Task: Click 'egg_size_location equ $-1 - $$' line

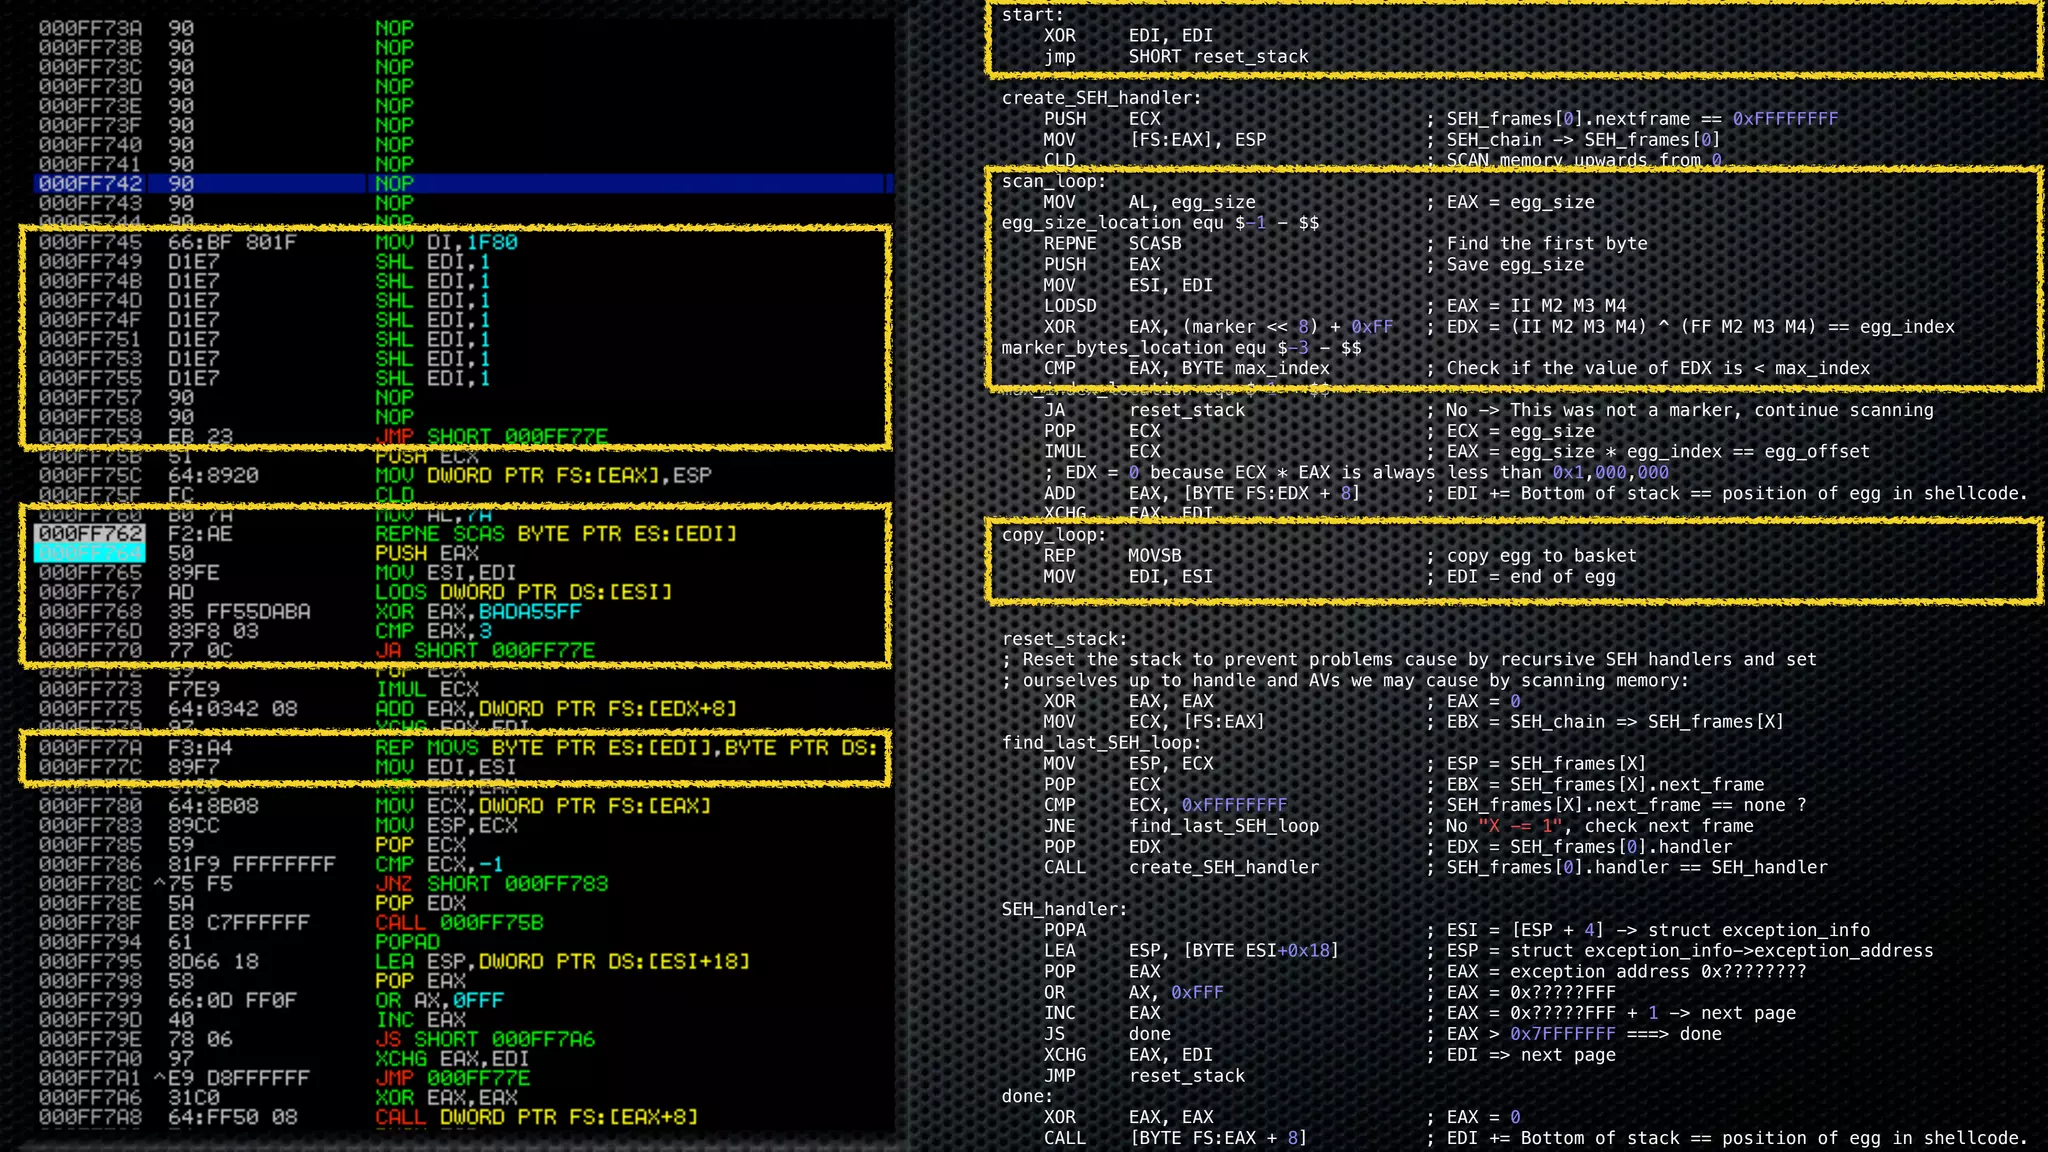Action: (1160, 223)
